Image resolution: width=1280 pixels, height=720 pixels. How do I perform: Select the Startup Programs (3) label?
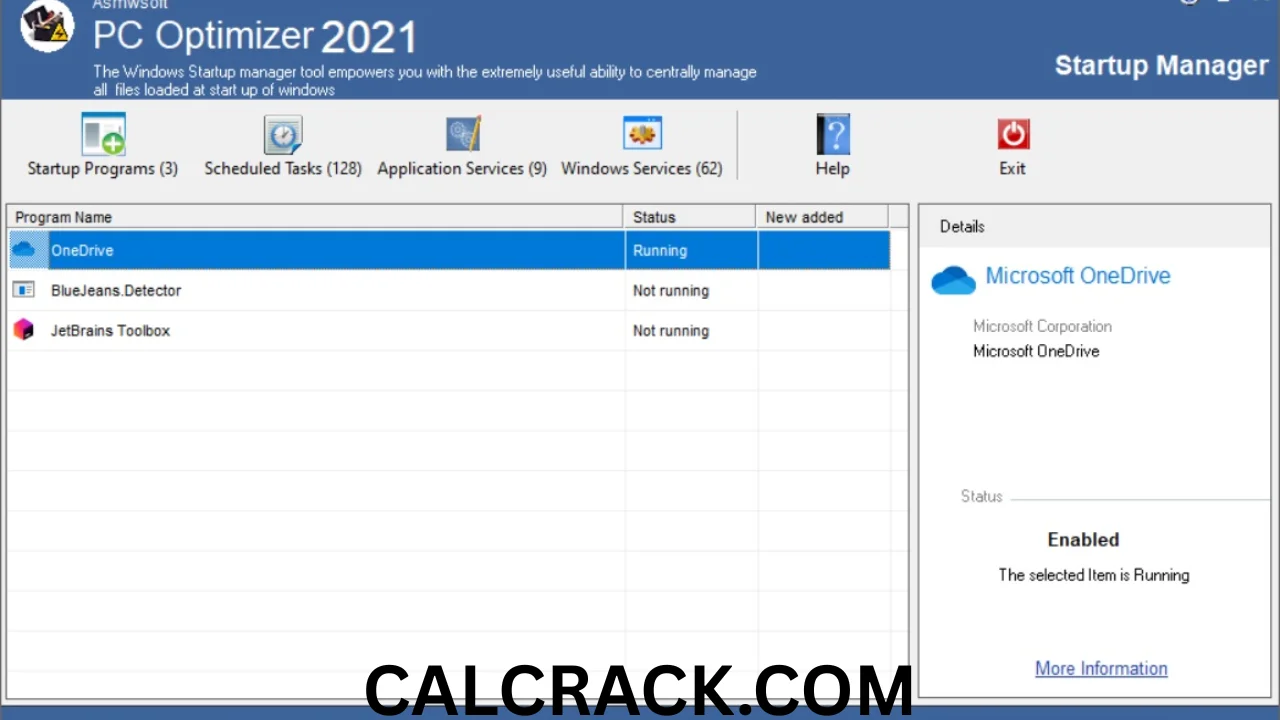(x=103, y=168)
